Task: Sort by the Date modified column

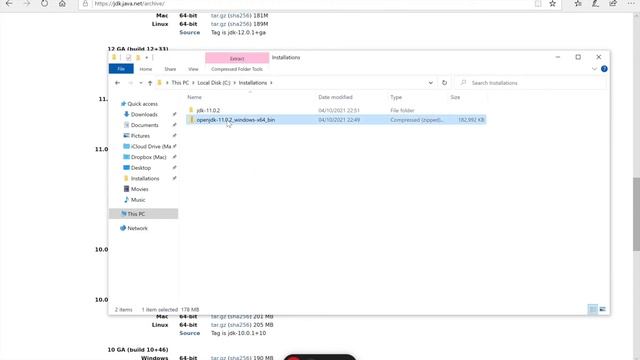Action: click(336, 97)
